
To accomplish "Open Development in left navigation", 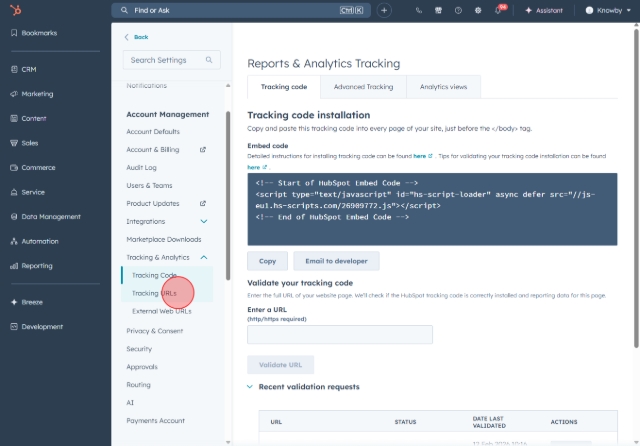I will pyautogui.click(x=37, y=326).
